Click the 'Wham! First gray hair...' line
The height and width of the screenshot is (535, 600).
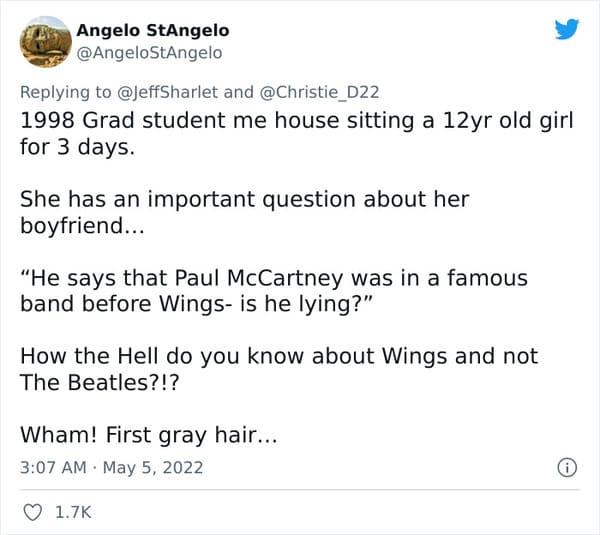coord(148,435)
